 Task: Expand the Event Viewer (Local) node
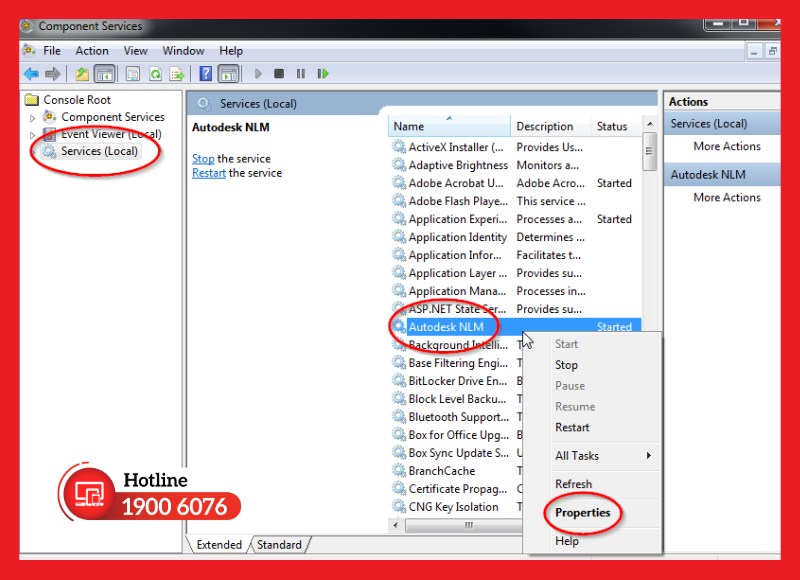pyautogui.click(x=33, y=135)
